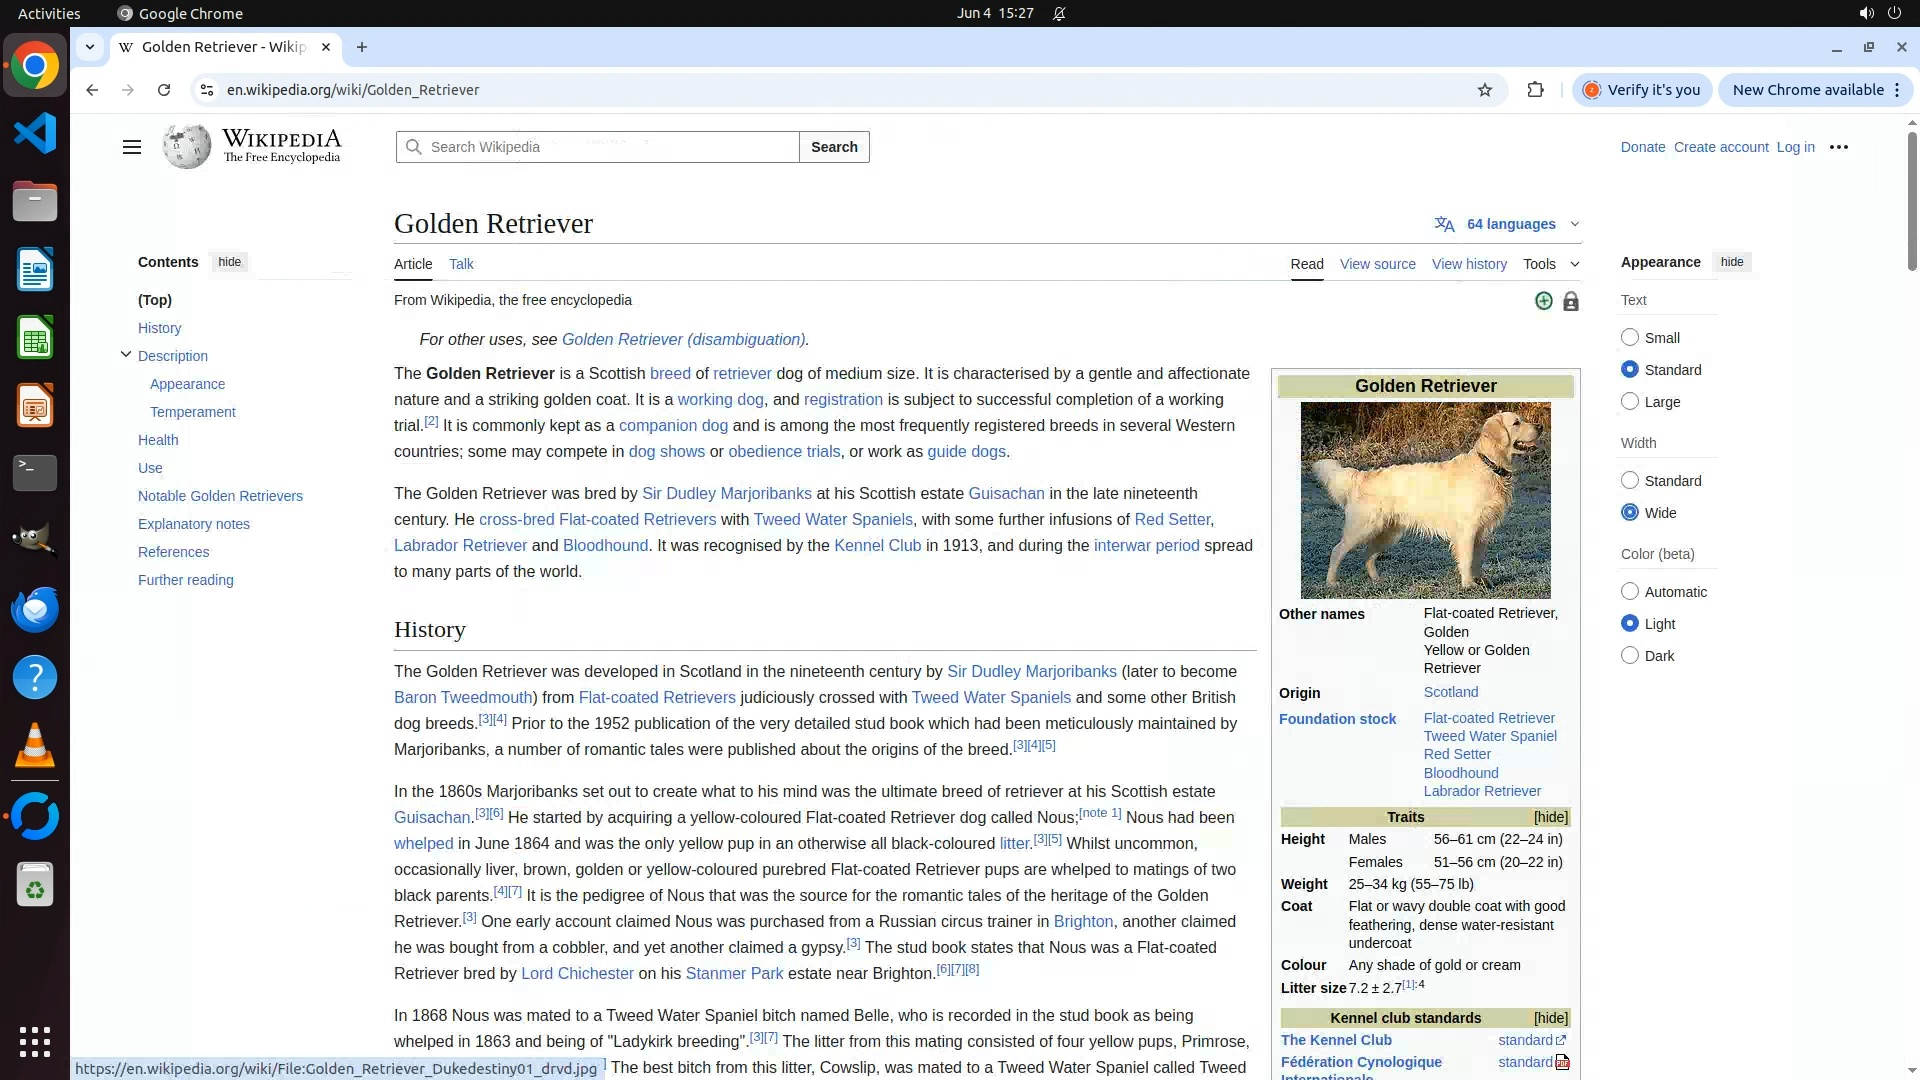Open the Chrome extensions puzzle icon
The height and width of the screenshot is (1080, 1920).
pyautogui.click(x=1535, y=90)
